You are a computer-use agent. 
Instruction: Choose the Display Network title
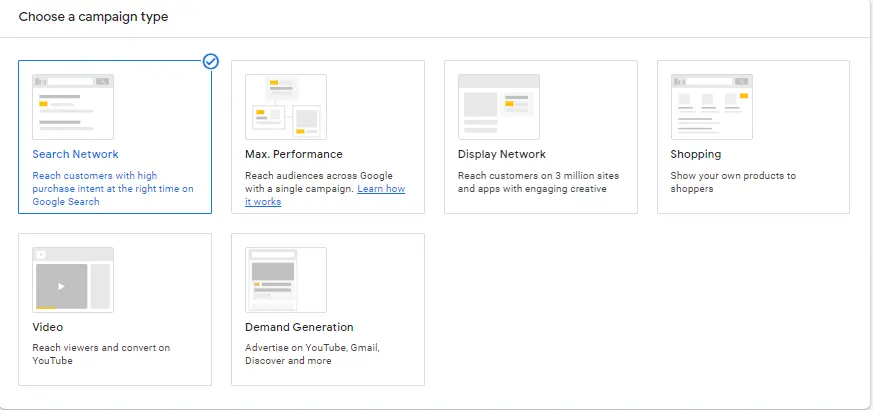pos(502,154)
